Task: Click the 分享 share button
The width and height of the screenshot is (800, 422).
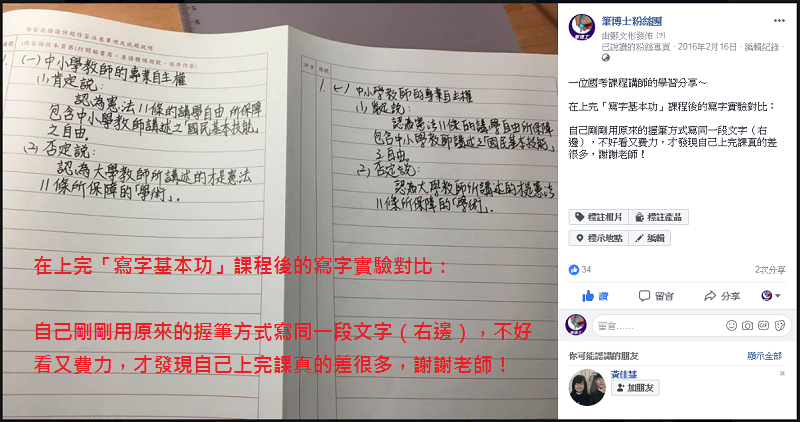Action: [722, 296]
